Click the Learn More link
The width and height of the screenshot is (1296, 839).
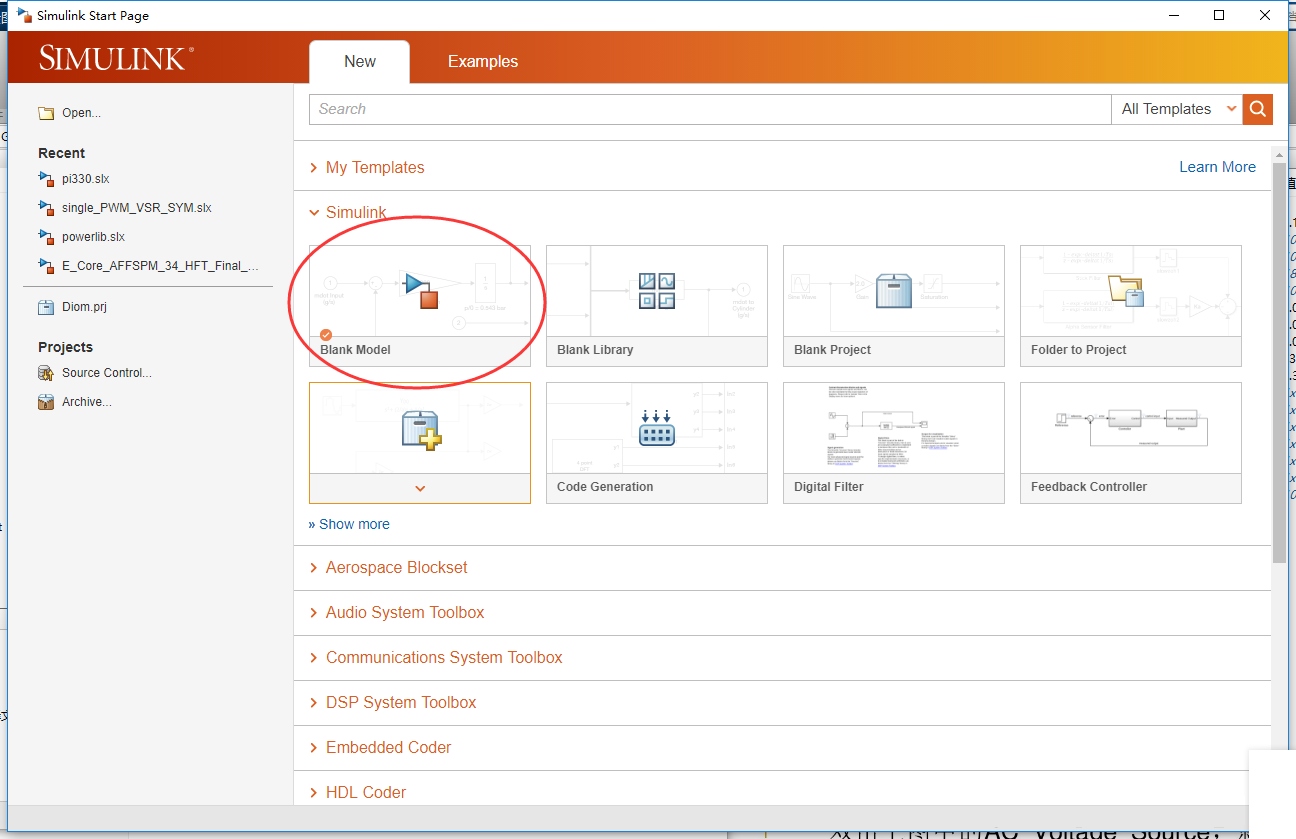[1217, 167]
